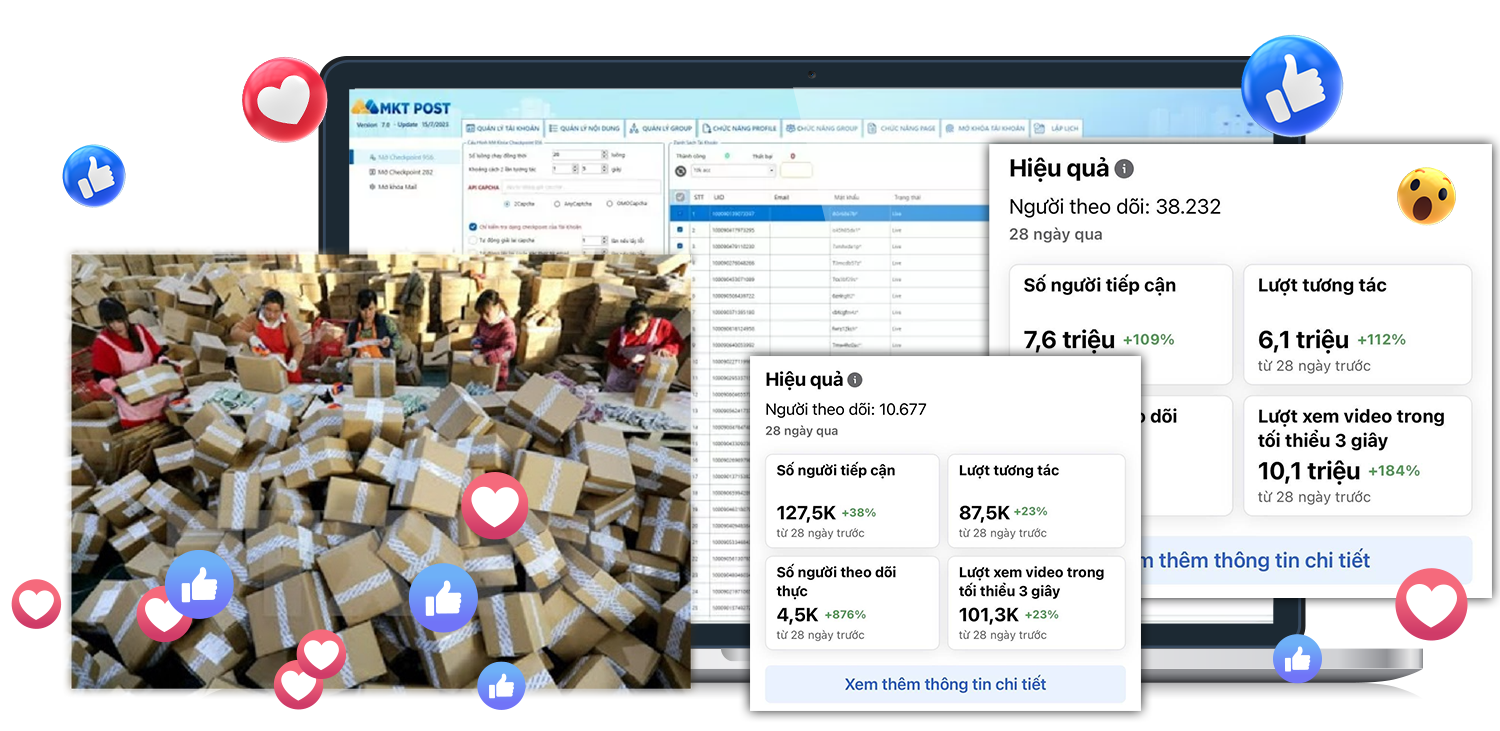
Task: Click the Chức Năng Group tab icon
Action: [x=790, y=129]
